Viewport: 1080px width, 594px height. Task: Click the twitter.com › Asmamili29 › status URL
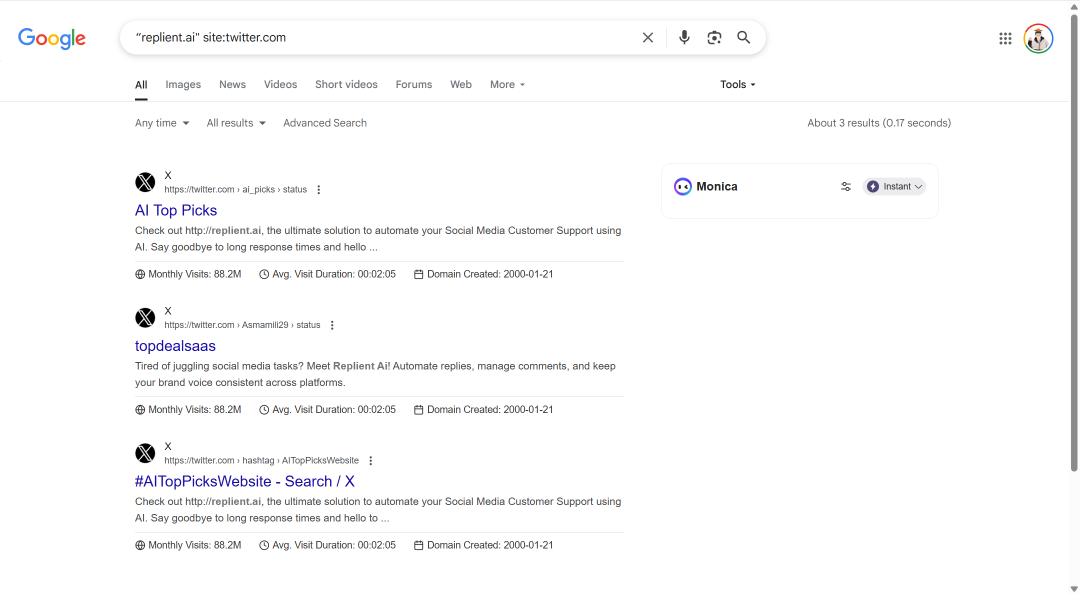pos(242,325)
